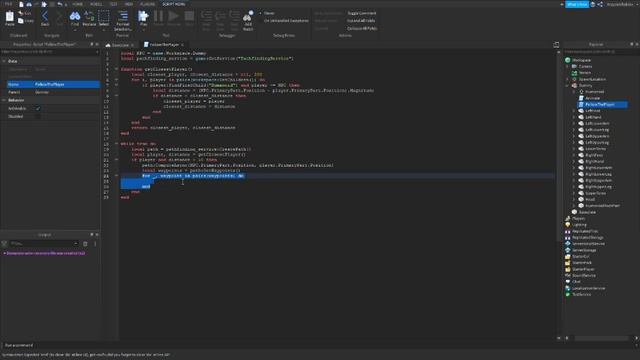Open the FILE menu
Screen dimensions: 640x360
(9, 4)
